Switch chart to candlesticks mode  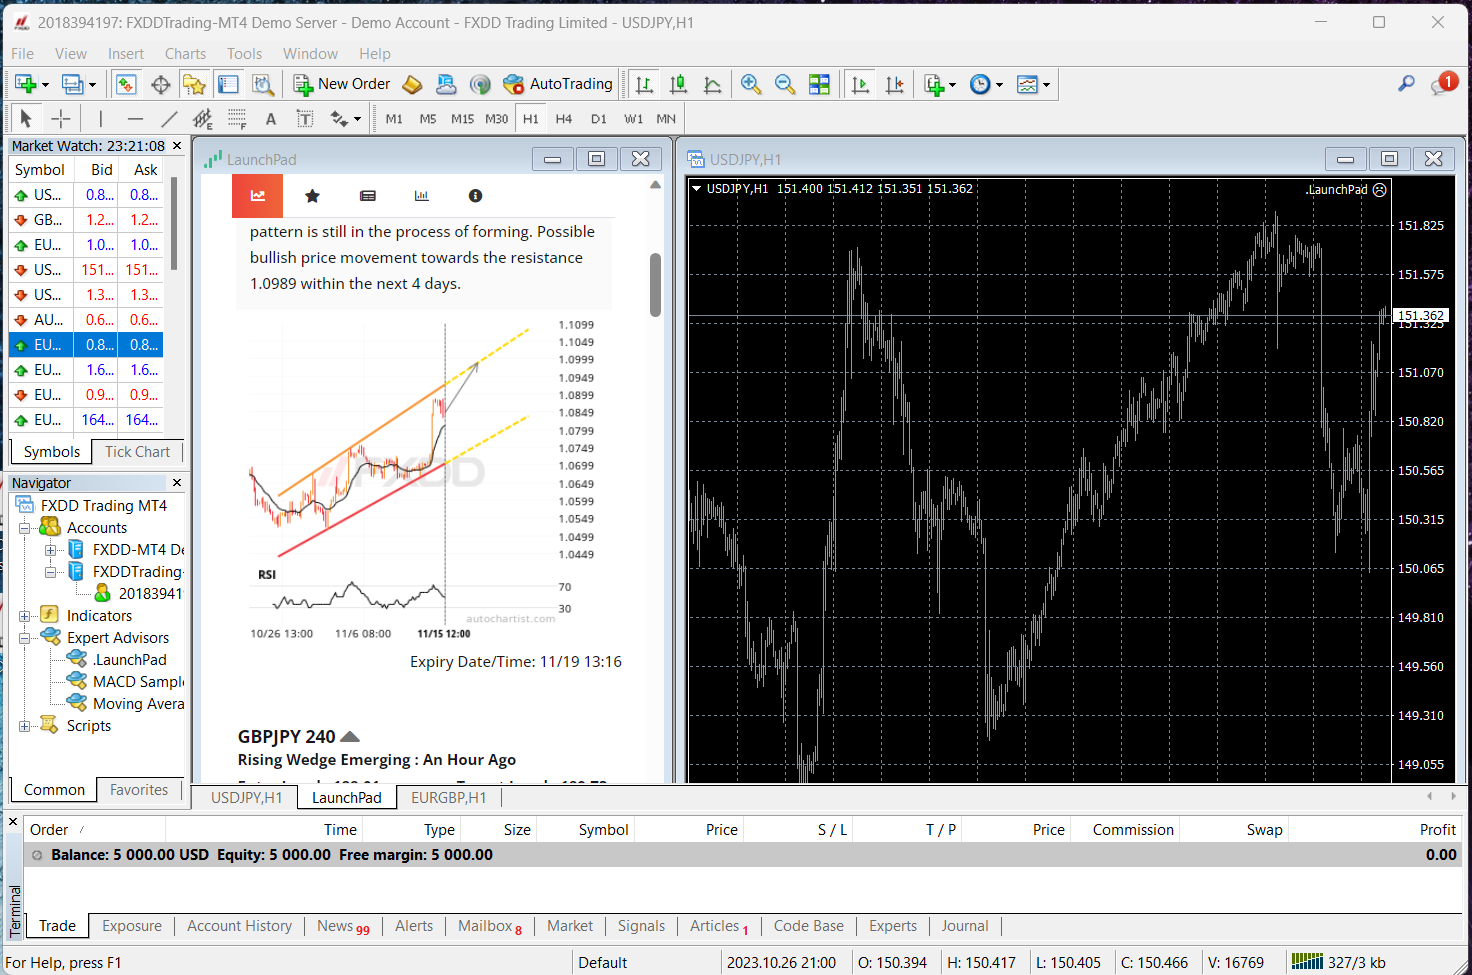click(678, 85)
